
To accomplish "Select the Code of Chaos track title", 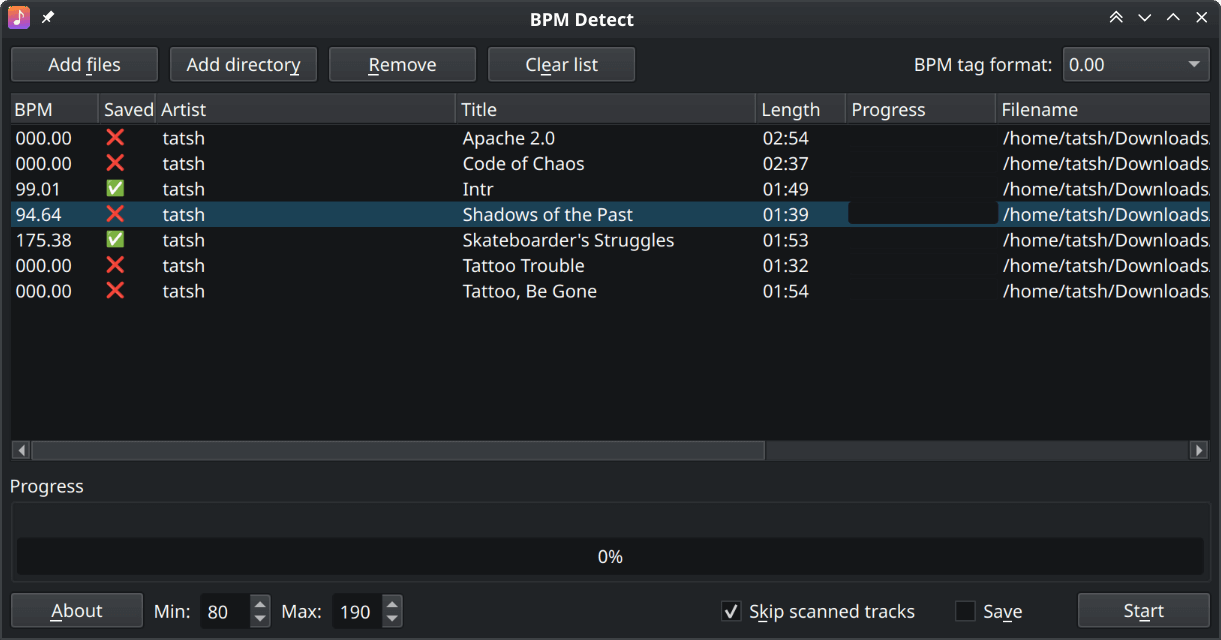I will coord(523,163).
